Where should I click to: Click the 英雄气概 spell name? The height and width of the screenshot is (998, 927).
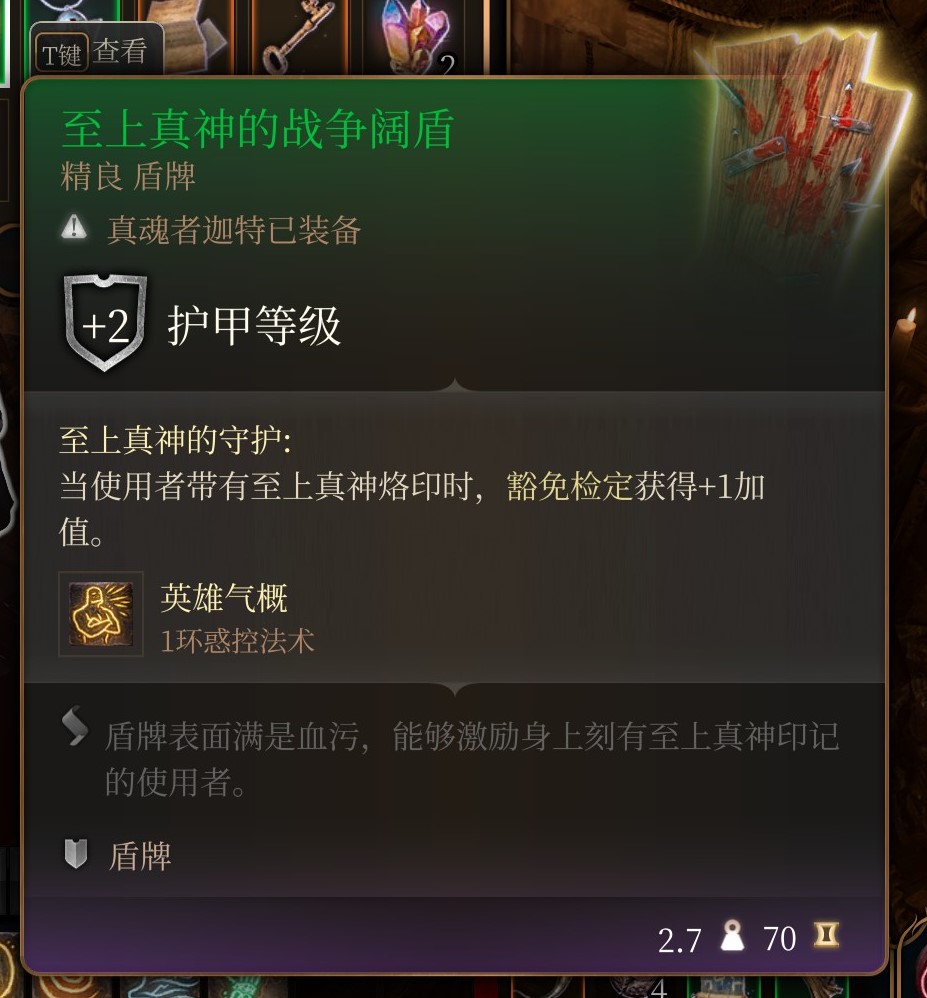pos(224,598)
